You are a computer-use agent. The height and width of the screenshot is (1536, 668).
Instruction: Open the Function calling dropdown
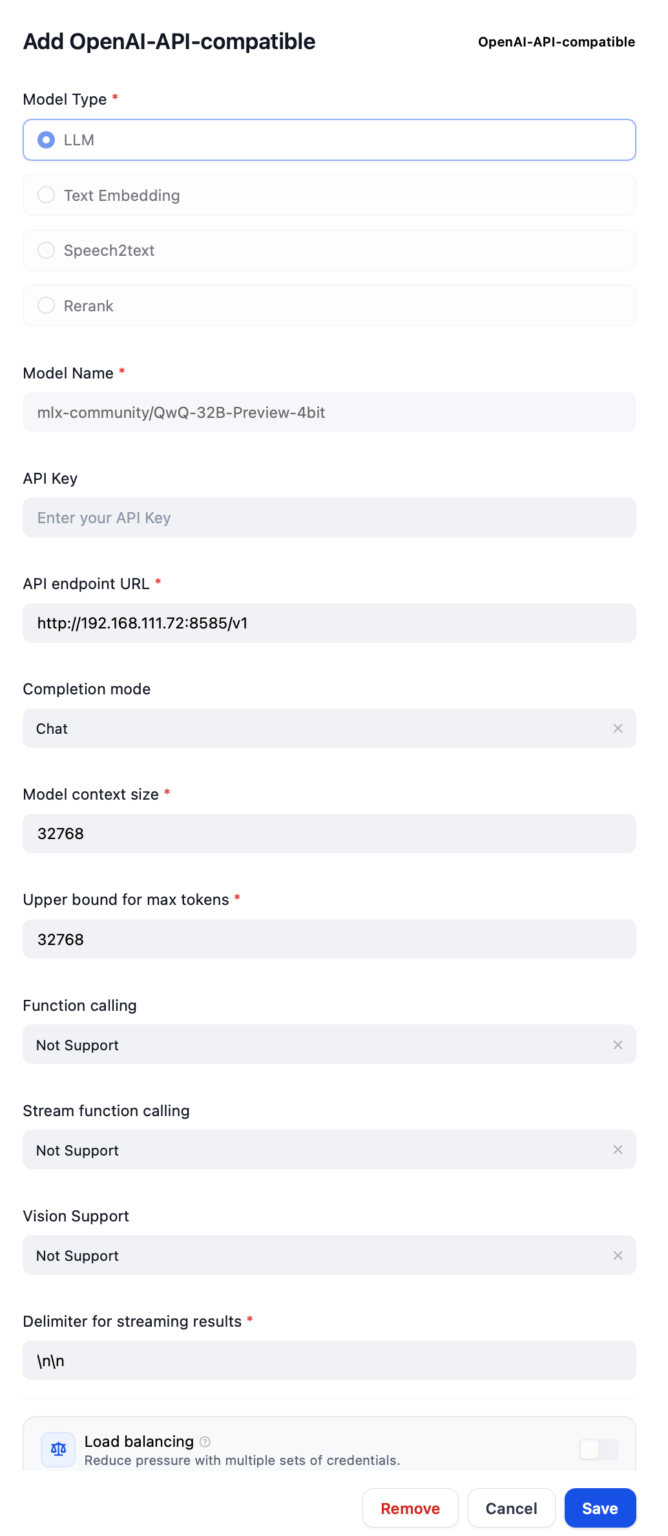coord(300,1044)
